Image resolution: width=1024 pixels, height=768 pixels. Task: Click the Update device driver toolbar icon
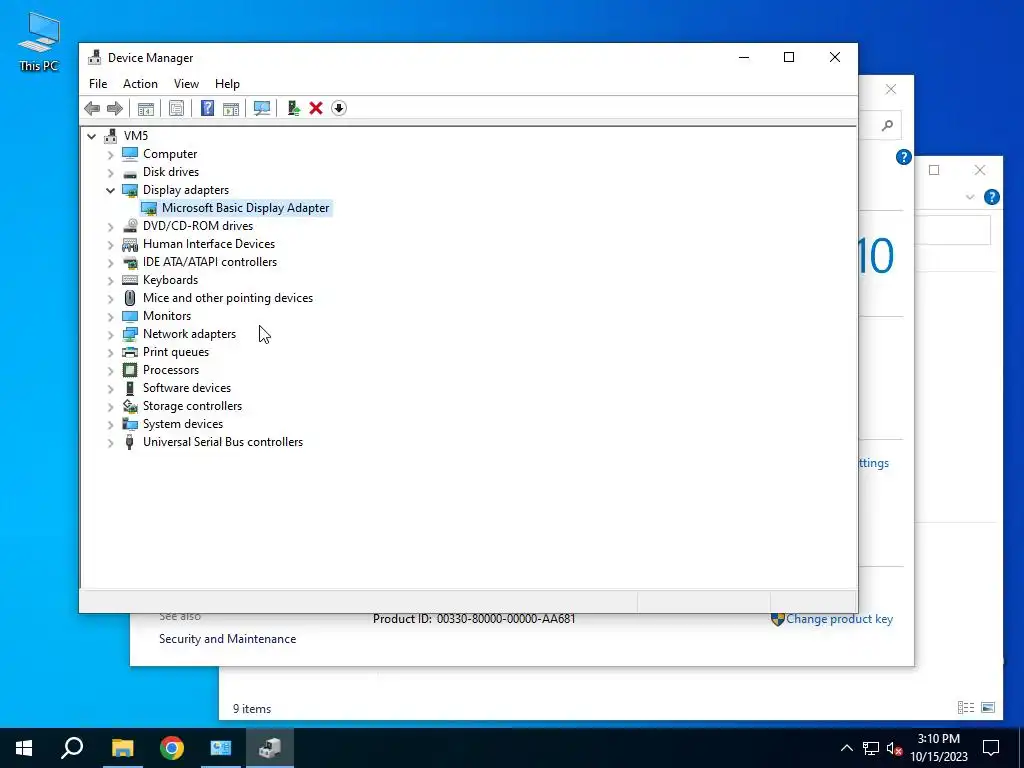293,108
